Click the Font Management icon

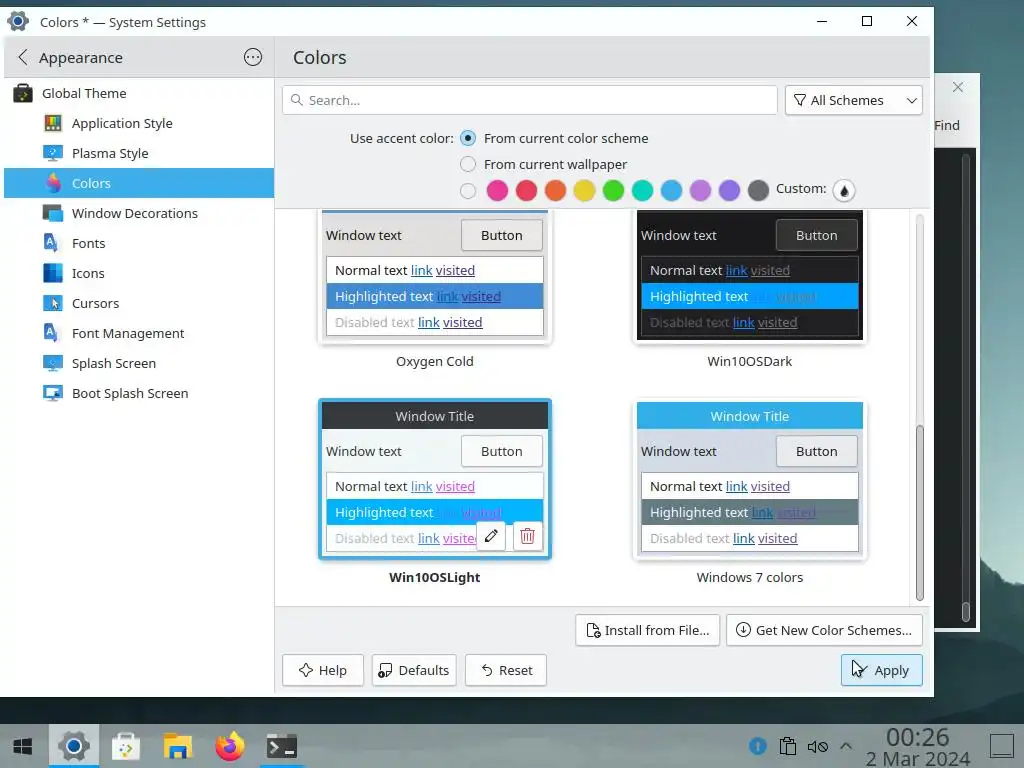(53, 334)
